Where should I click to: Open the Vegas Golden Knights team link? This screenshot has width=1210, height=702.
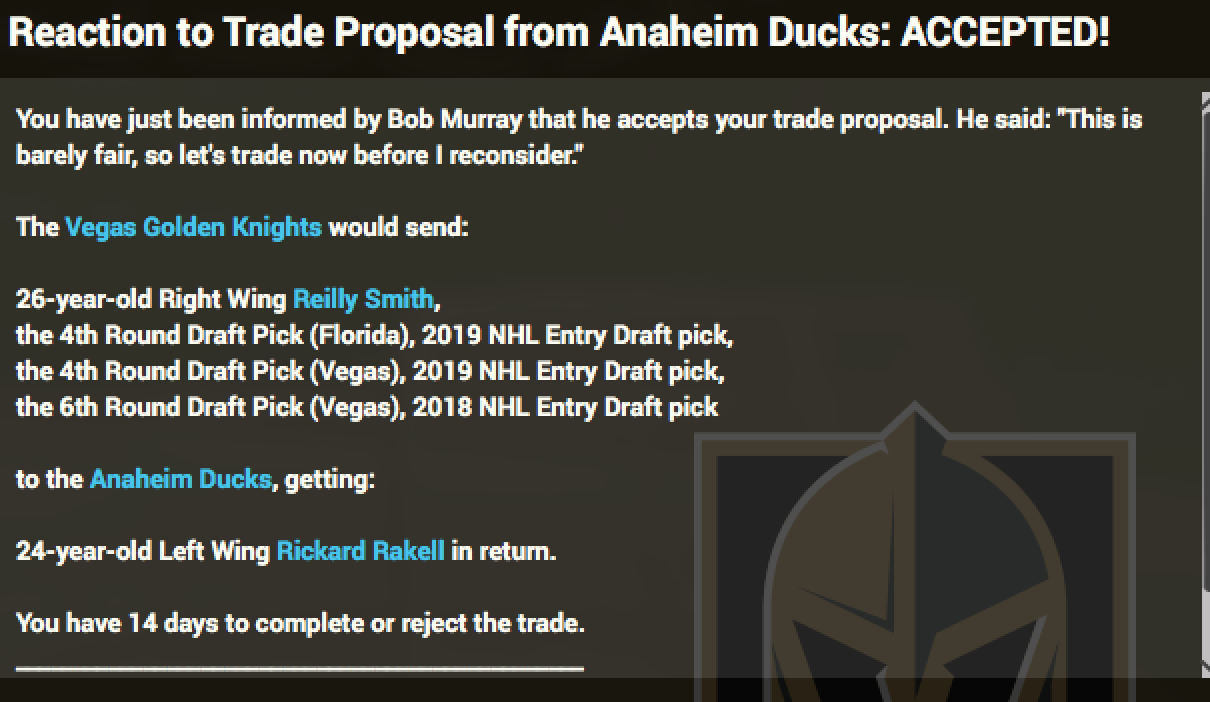pyautogui.click(x=193, y=227)
